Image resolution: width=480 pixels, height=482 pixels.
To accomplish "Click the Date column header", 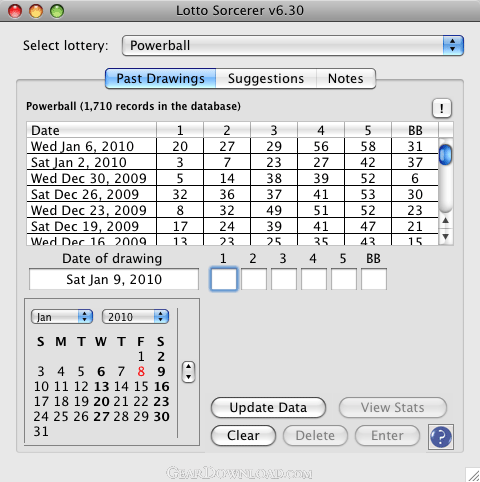I will [x=91, y=130].
